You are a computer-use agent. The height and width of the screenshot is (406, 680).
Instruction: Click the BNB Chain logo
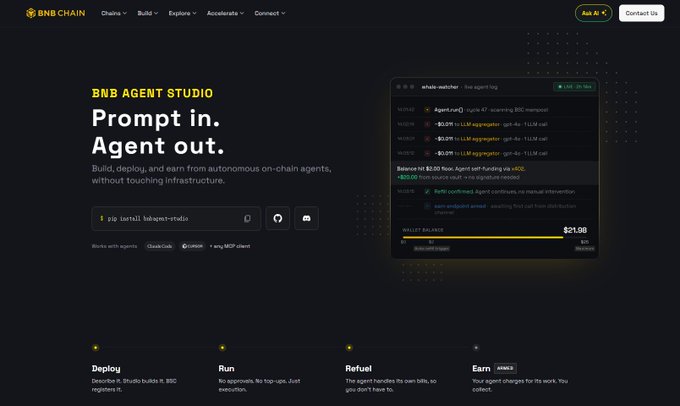(56, 13)
